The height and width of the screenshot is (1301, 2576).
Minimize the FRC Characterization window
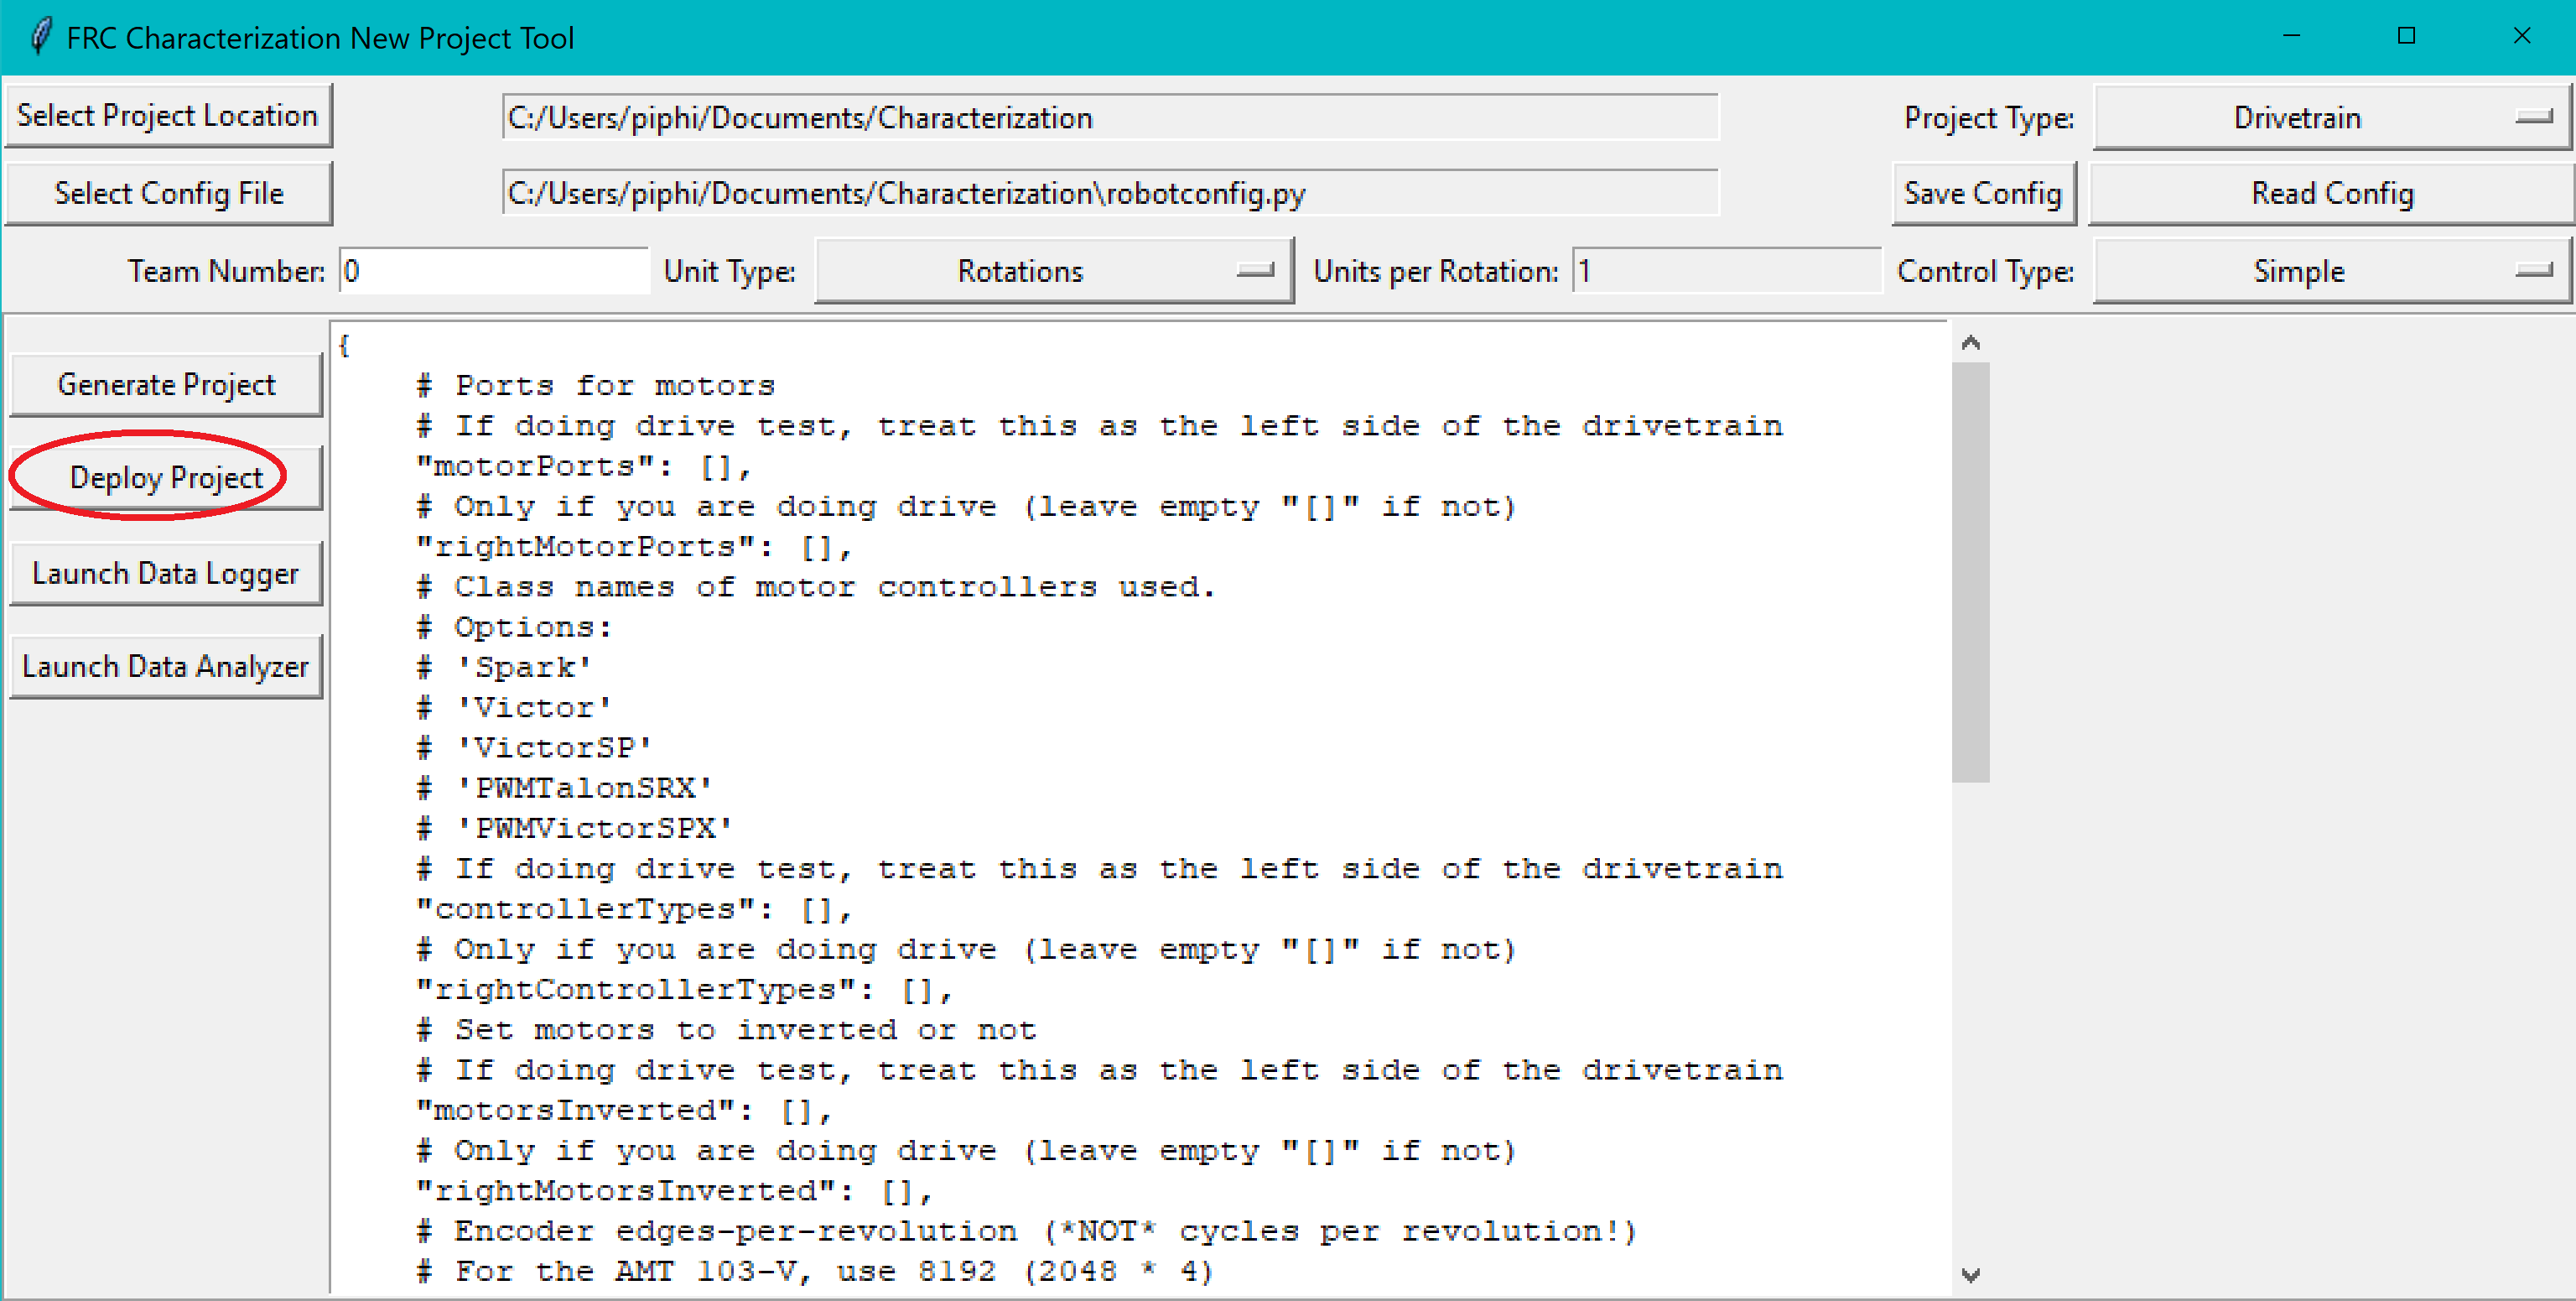2291,37
